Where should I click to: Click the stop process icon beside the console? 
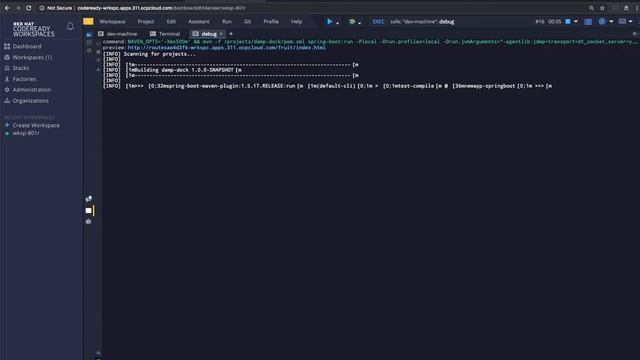click(98, 52)
